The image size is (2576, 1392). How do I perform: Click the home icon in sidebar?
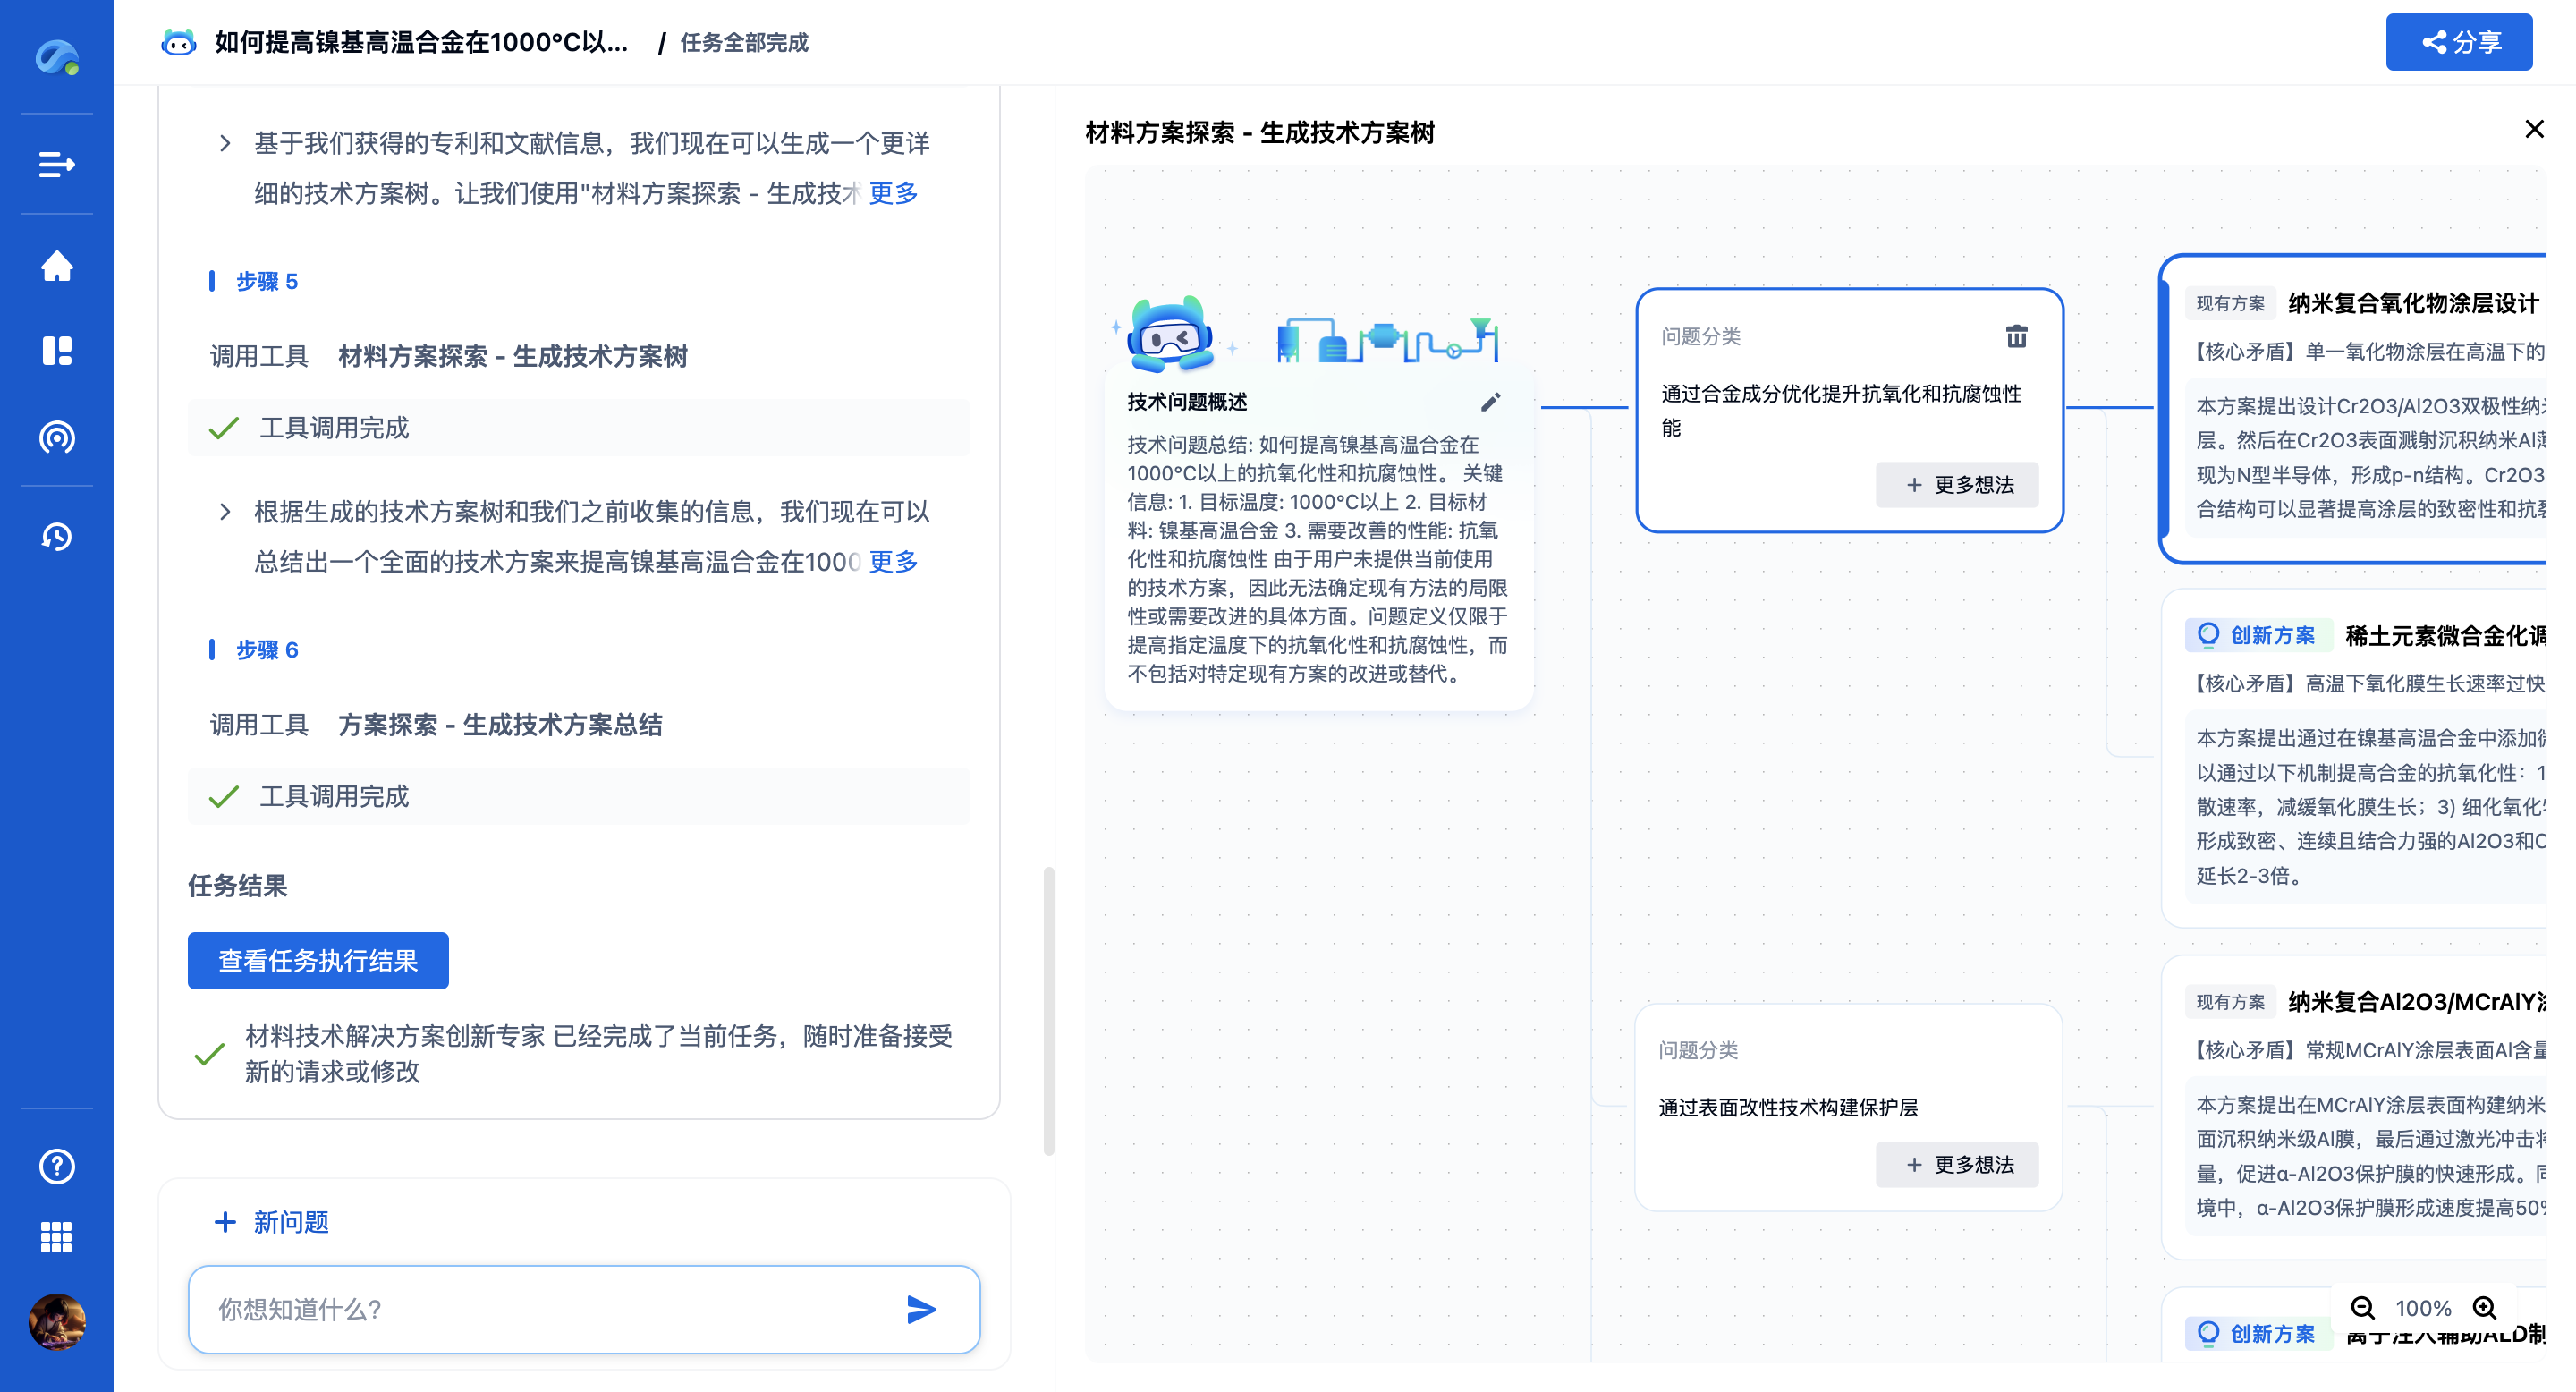click(57, 266)
